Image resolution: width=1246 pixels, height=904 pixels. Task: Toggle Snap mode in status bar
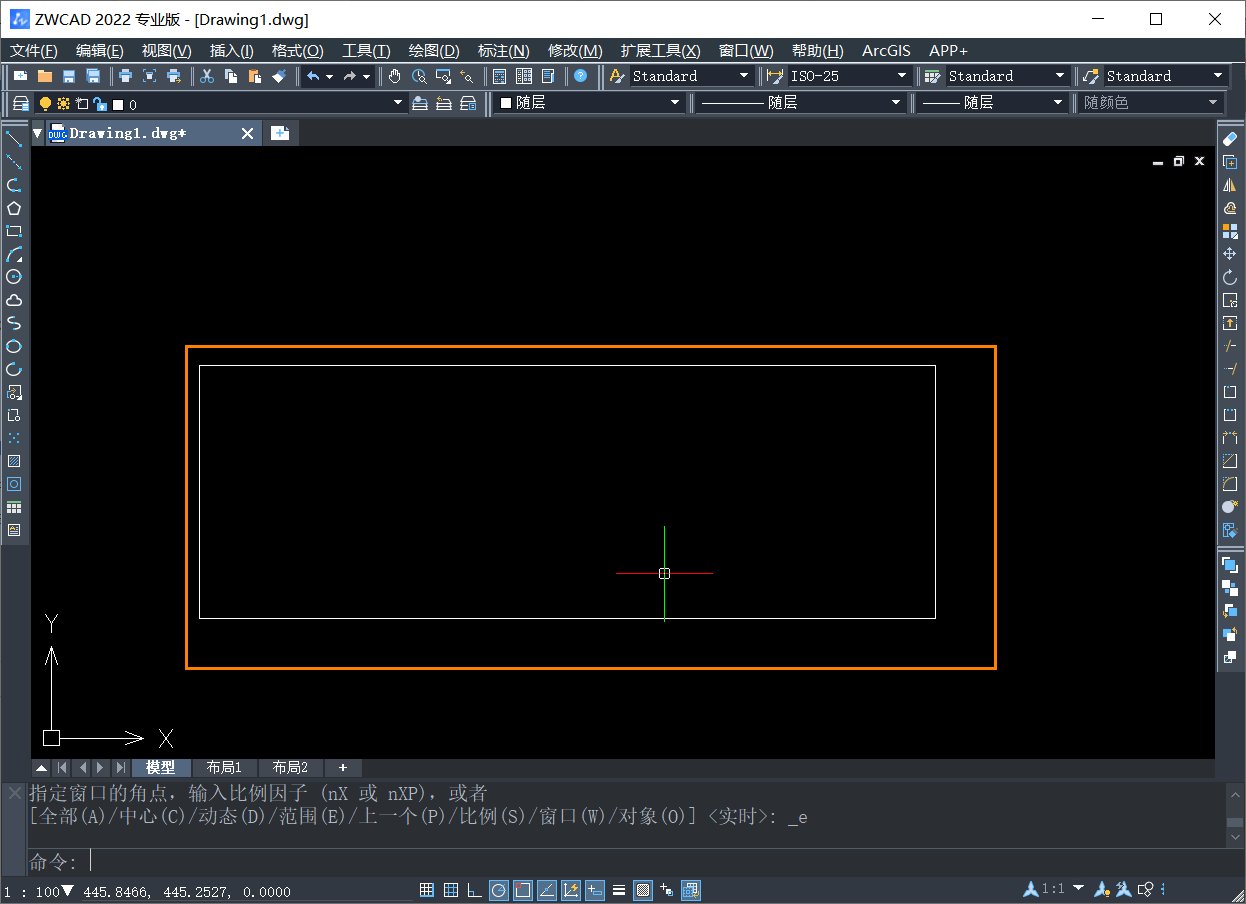pos(427,890)
